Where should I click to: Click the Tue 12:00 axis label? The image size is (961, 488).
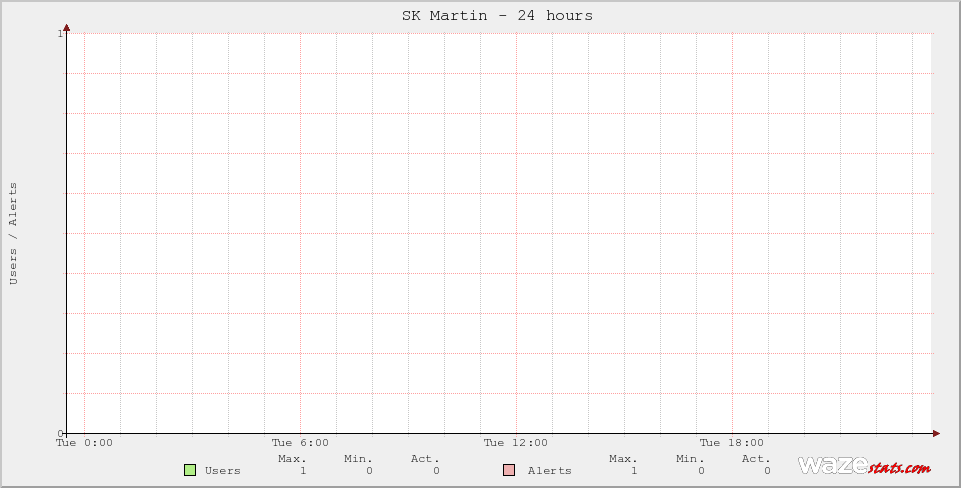coord(515,443)
